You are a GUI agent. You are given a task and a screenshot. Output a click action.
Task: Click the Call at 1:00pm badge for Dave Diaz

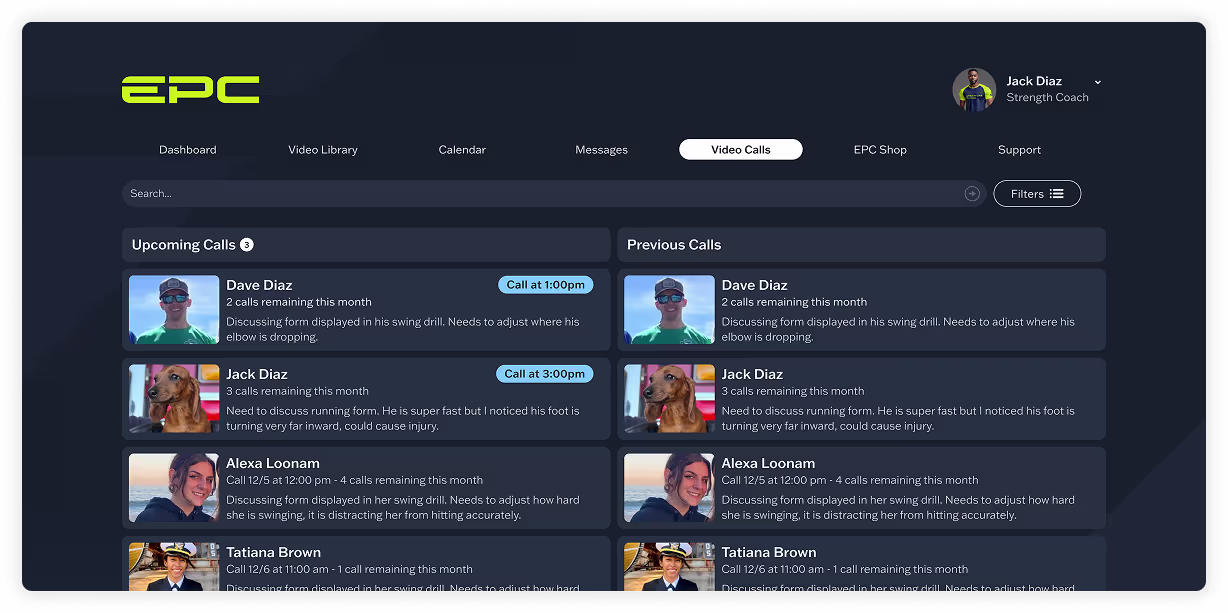coord(545,284)
